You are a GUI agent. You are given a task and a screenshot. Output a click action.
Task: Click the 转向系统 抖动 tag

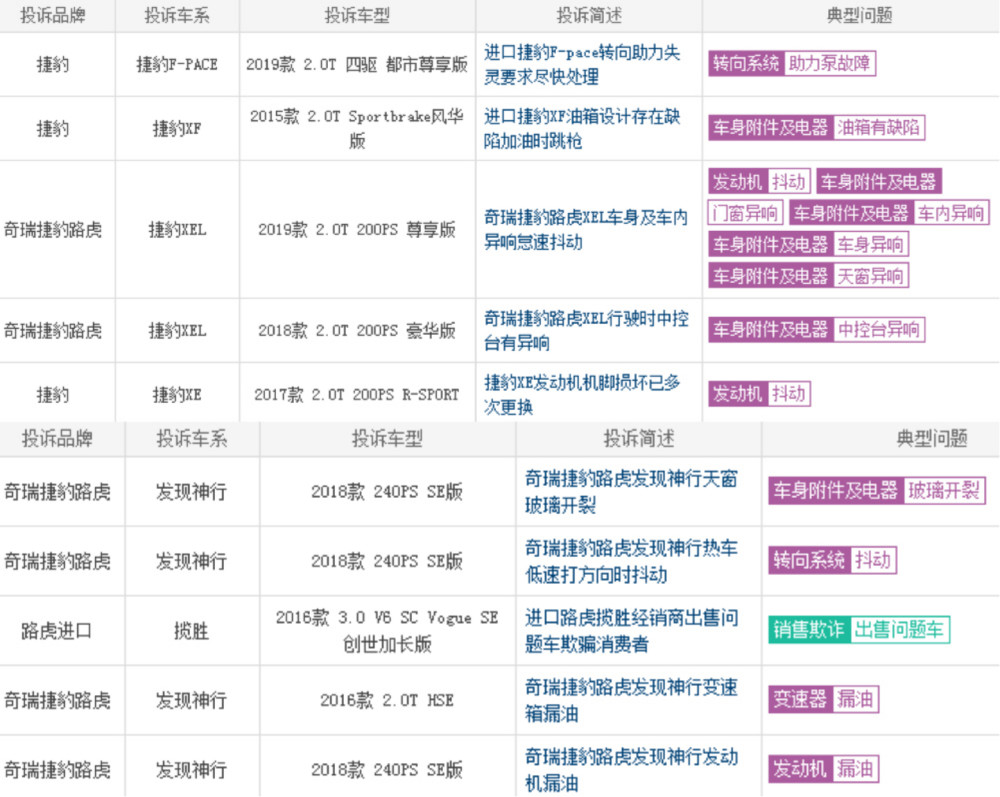[x=832, y=560]
